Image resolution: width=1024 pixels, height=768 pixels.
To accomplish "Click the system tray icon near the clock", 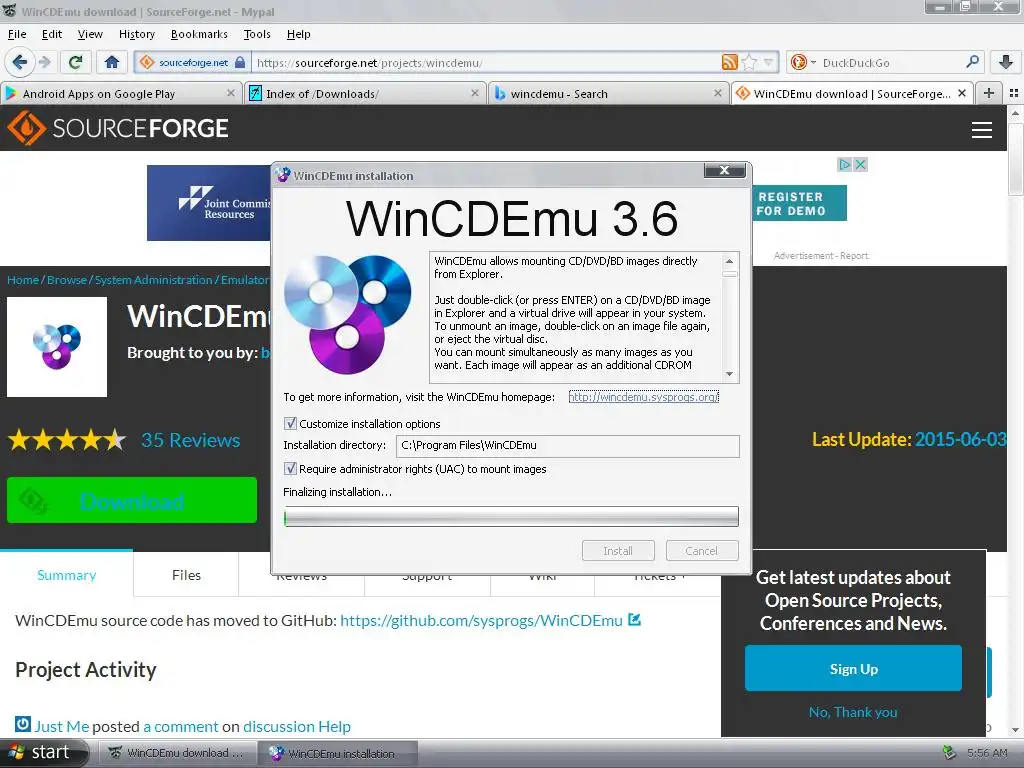I will click(x=950, y=753).
